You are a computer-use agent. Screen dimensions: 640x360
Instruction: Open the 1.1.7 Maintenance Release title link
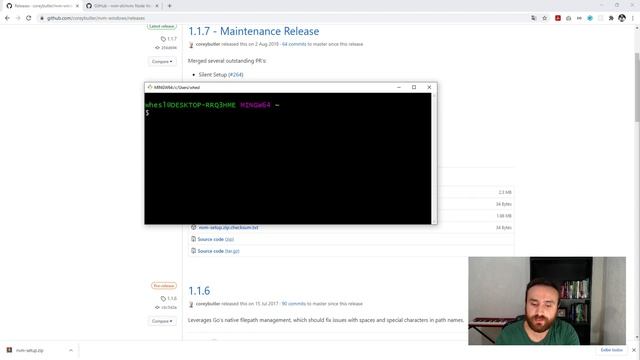253,31
